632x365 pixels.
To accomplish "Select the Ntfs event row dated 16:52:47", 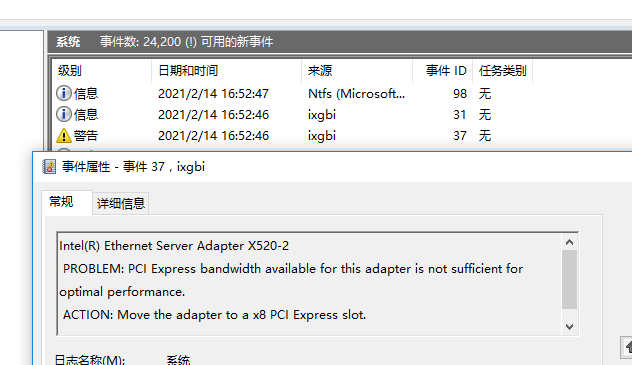I will pyautogui.click(x=341, y=93).
